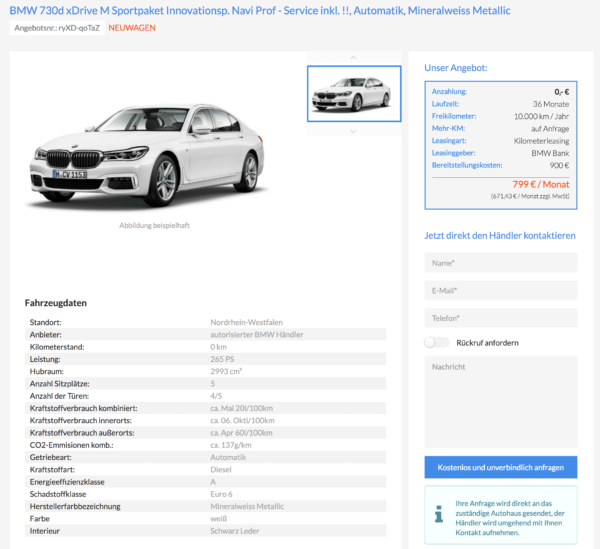600x549 pixels.
Task: Click Kostenlos und unverbindlich anfragen button
Action: tap(501, 467)
